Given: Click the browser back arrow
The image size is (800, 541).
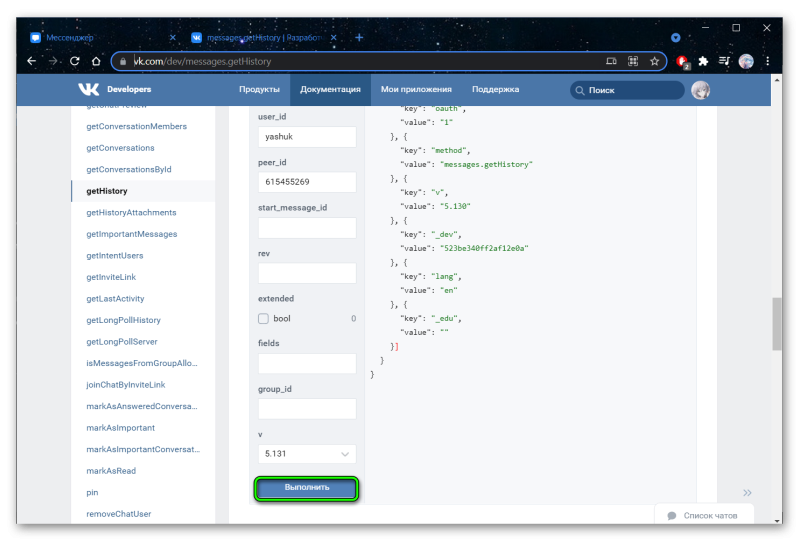Looking at the screenshot, I should tap(32, 61).
